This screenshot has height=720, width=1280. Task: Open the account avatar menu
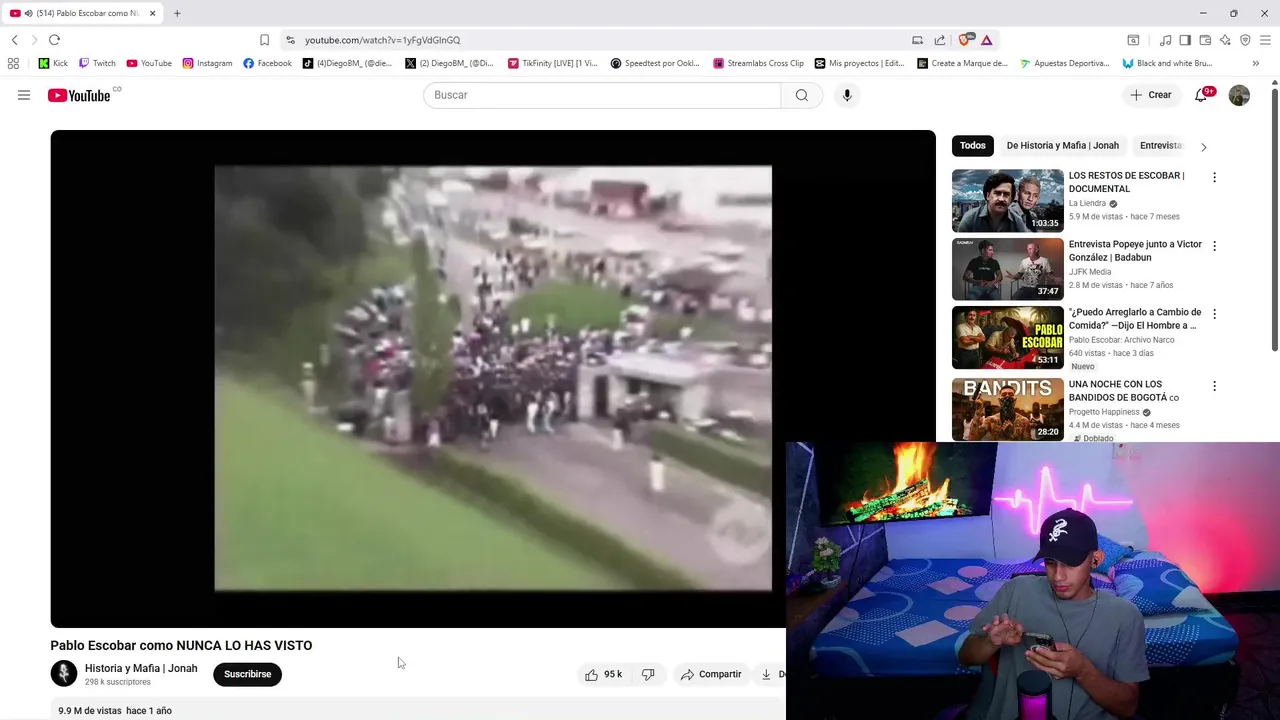1239,95
